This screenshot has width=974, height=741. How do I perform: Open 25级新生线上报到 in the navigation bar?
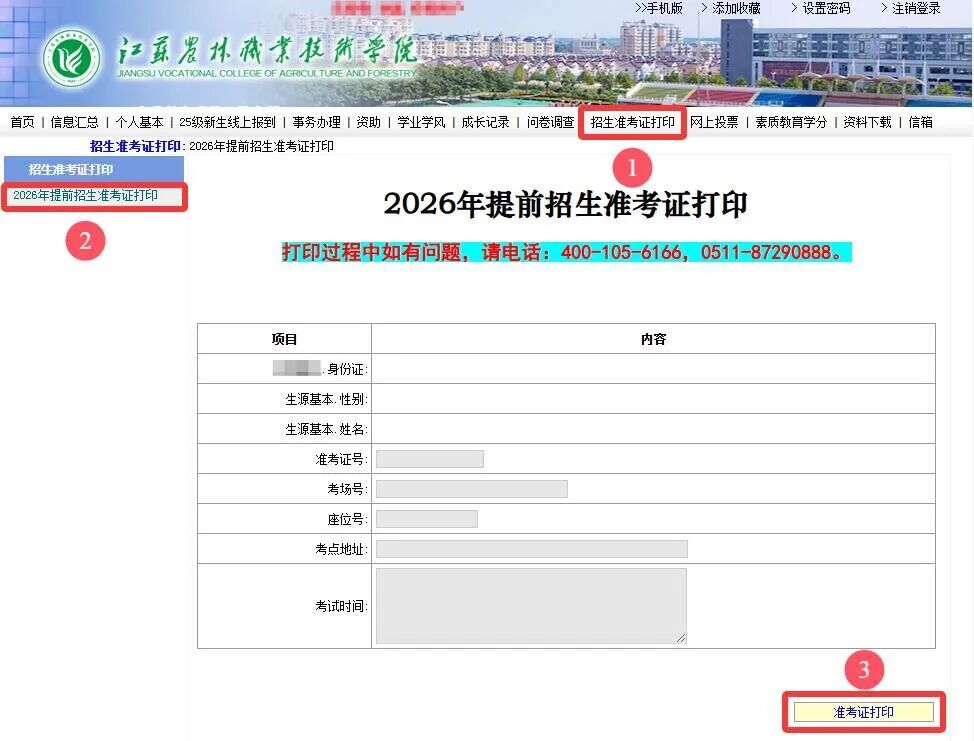click(227, 122)
